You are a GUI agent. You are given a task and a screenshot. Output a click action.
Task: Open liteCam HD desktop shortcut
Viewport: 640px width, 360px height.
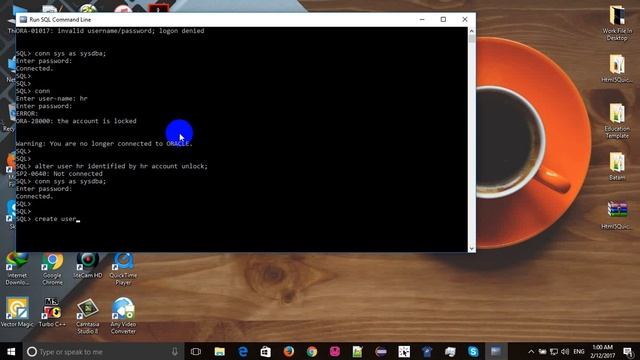[87, 265]
